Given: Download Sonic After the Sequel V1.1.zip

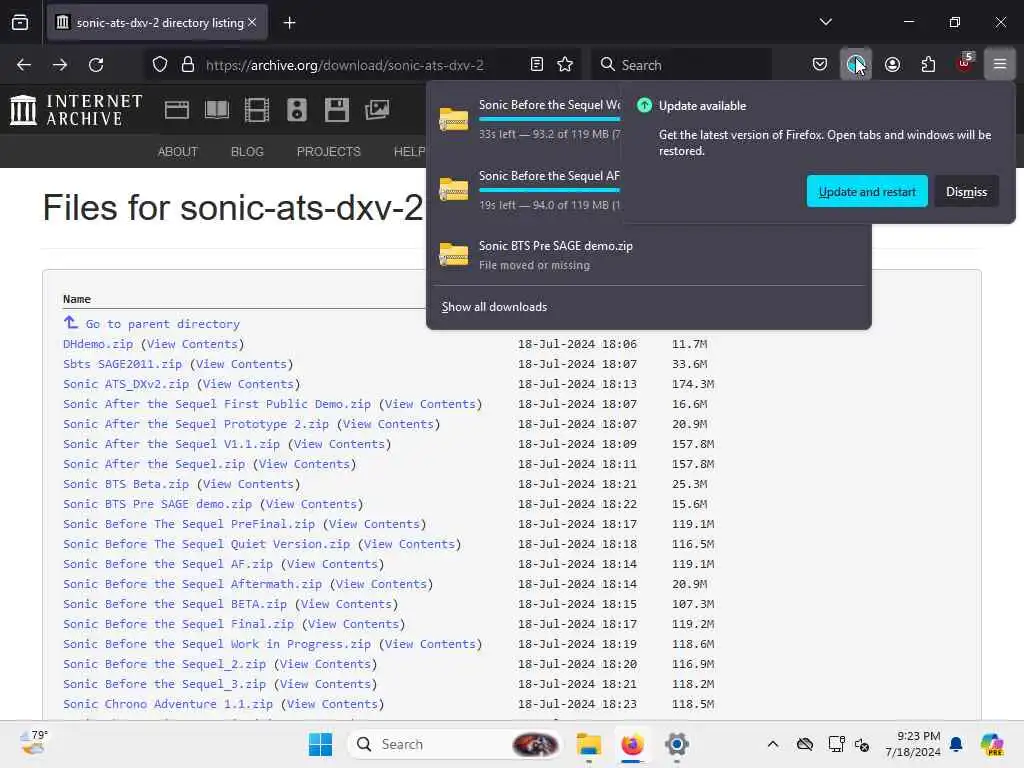Looking at the screenshot, I should (171, 444).
